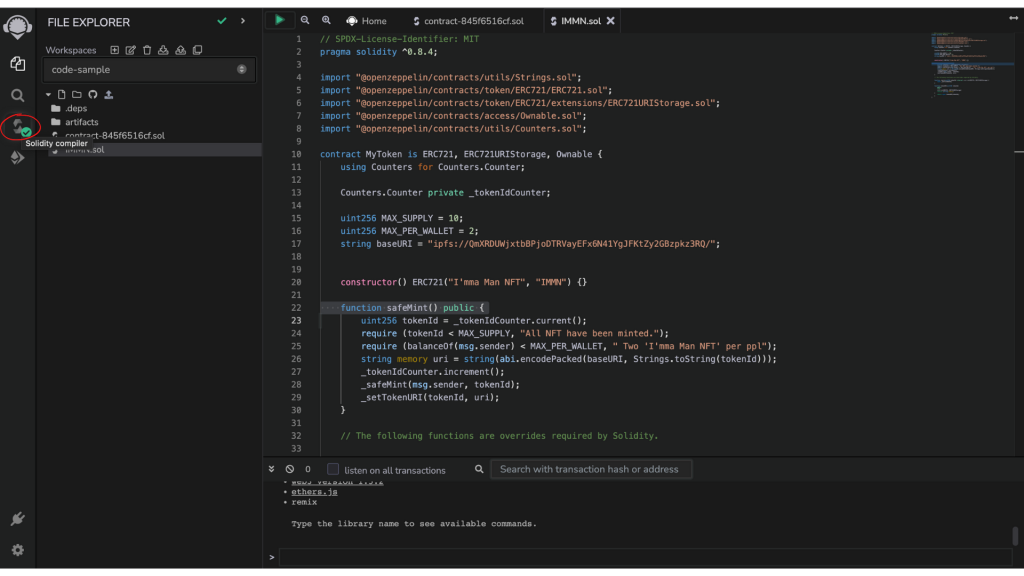1024x576 pixels.
Task: Click the 'Workspaces' label
Action: click(x=71, y=50)
